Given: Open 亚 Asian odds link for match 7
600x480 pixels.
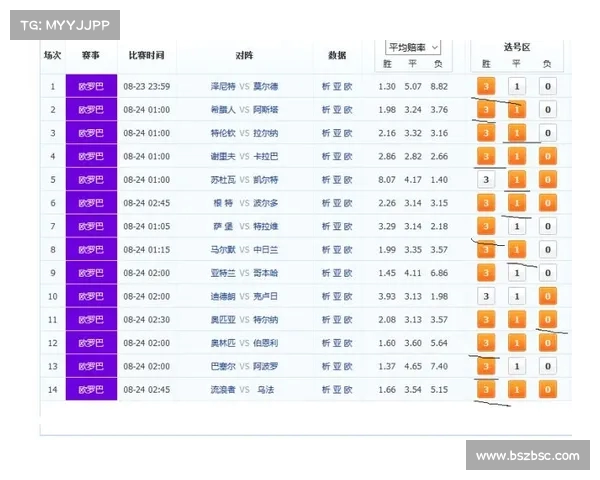Looking at the screenshot, I should tap(337, 227).
